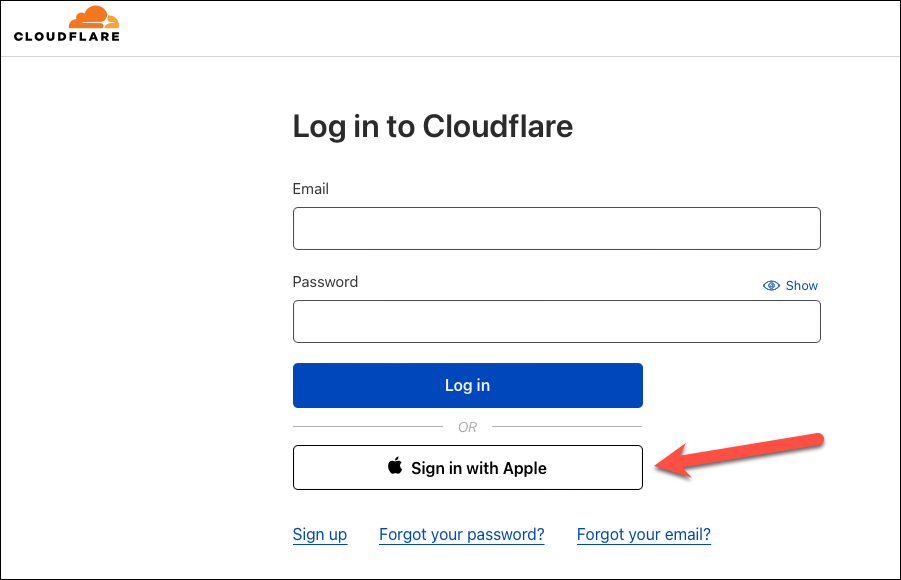Click the CLOUDFLARE wordmark text

(67, 36)
